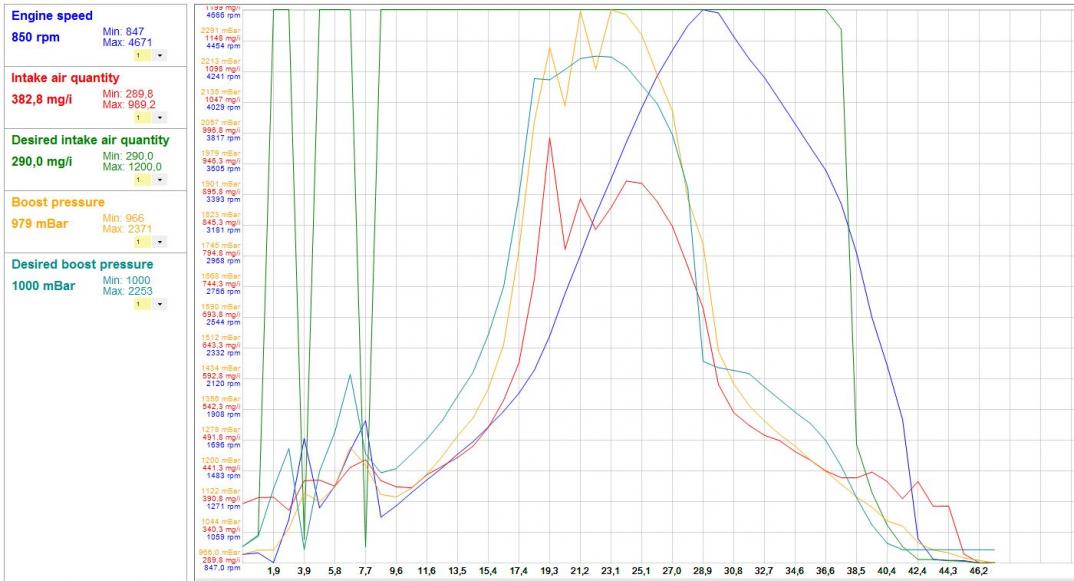Screen dimensions: 1074x581
Task: Click the 11,6 time axis label
Action: click(427, 571)
